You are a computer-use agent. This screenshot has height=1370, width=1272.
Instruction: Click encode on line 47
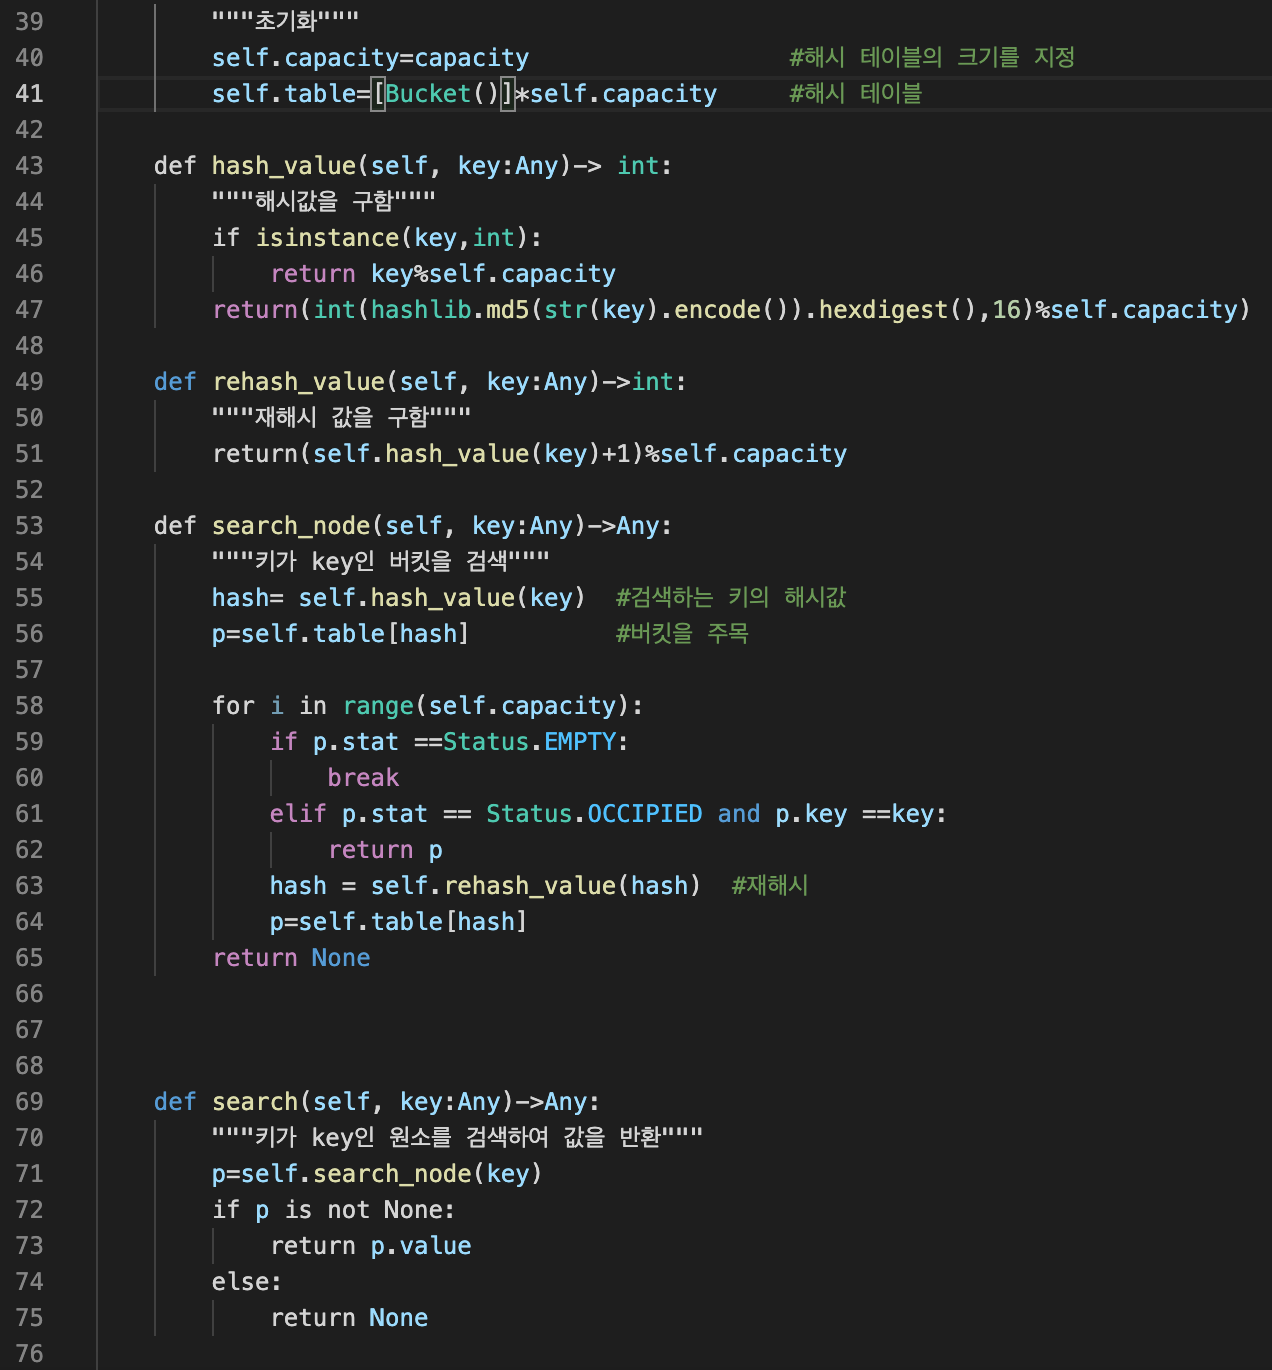point(718,310)
